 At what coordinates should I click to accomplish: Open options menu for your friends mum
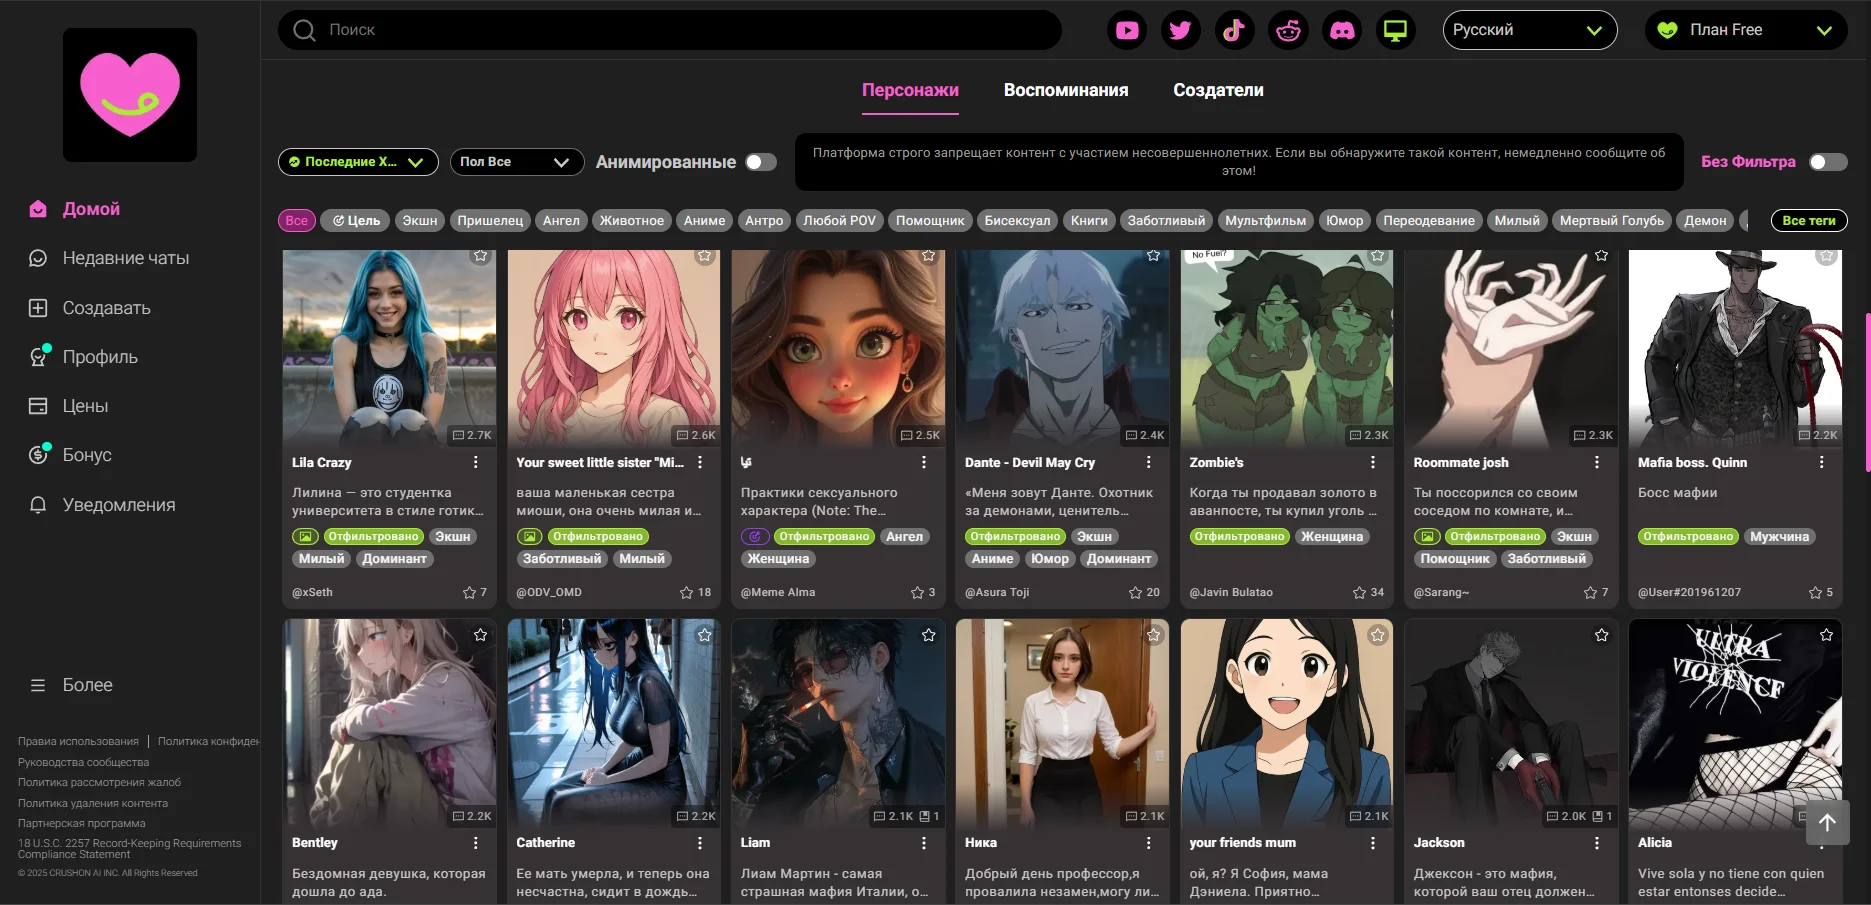point(1373,843)
